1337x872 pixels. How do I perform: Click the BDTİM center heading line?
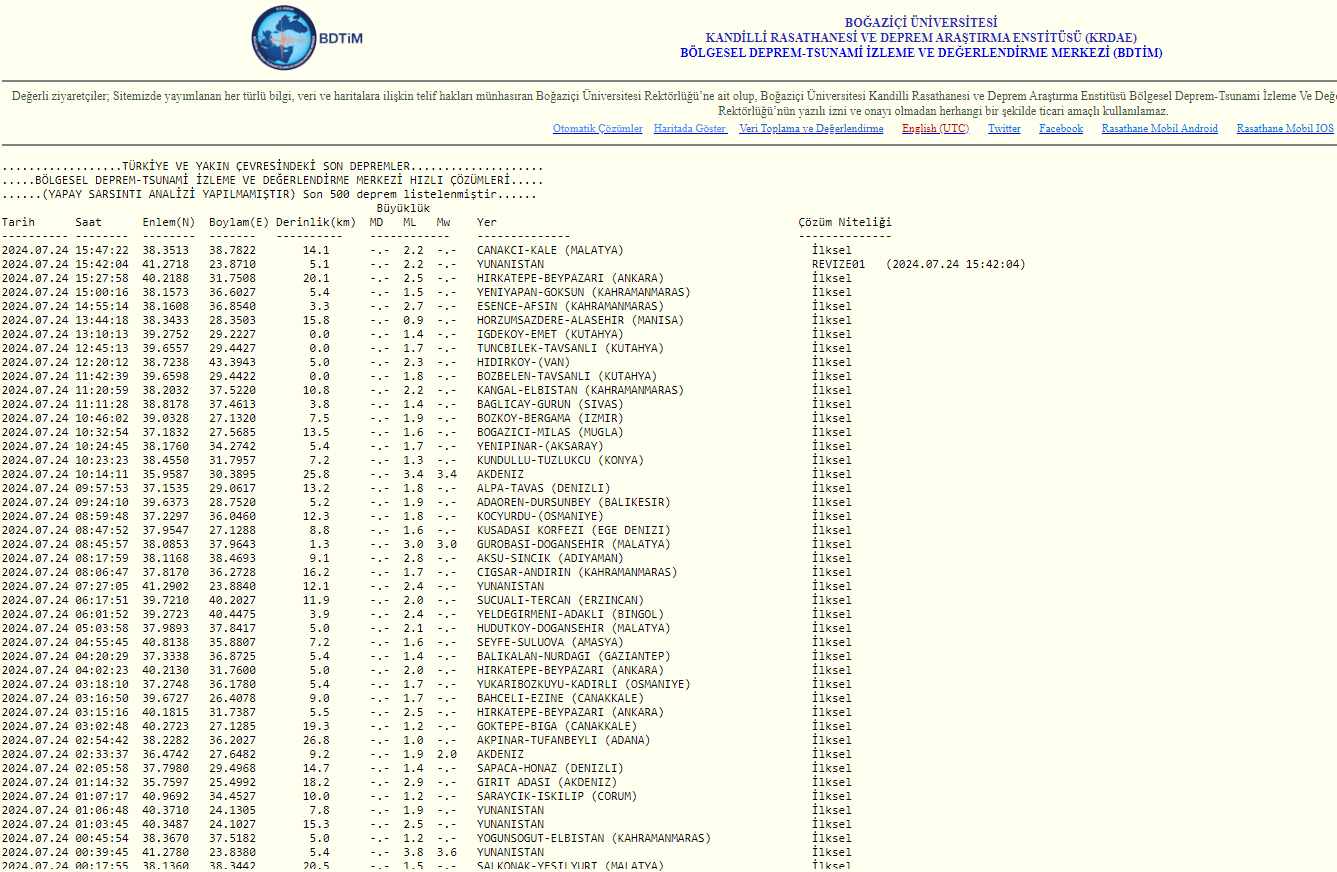(921, 53)
